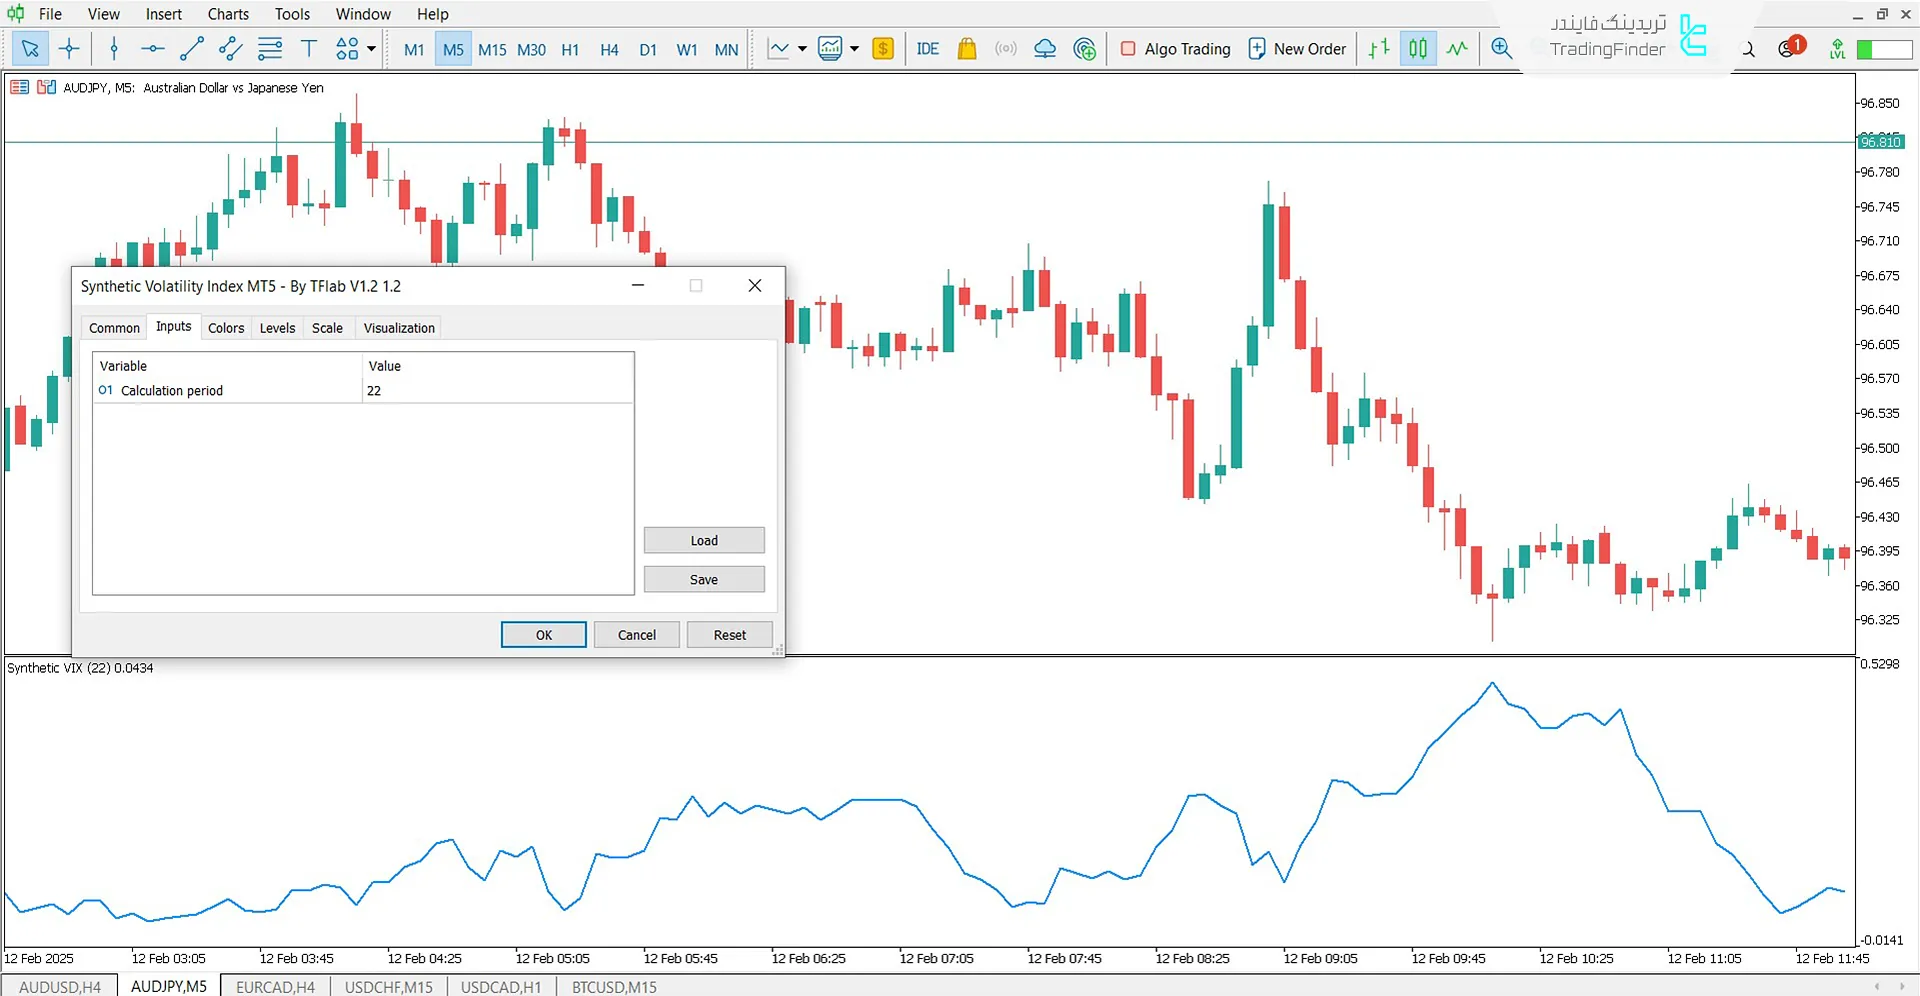This screenshot has height=996, width=1920.
Task: Open the Signals broadcast icon
Action: pos(1006,48)
